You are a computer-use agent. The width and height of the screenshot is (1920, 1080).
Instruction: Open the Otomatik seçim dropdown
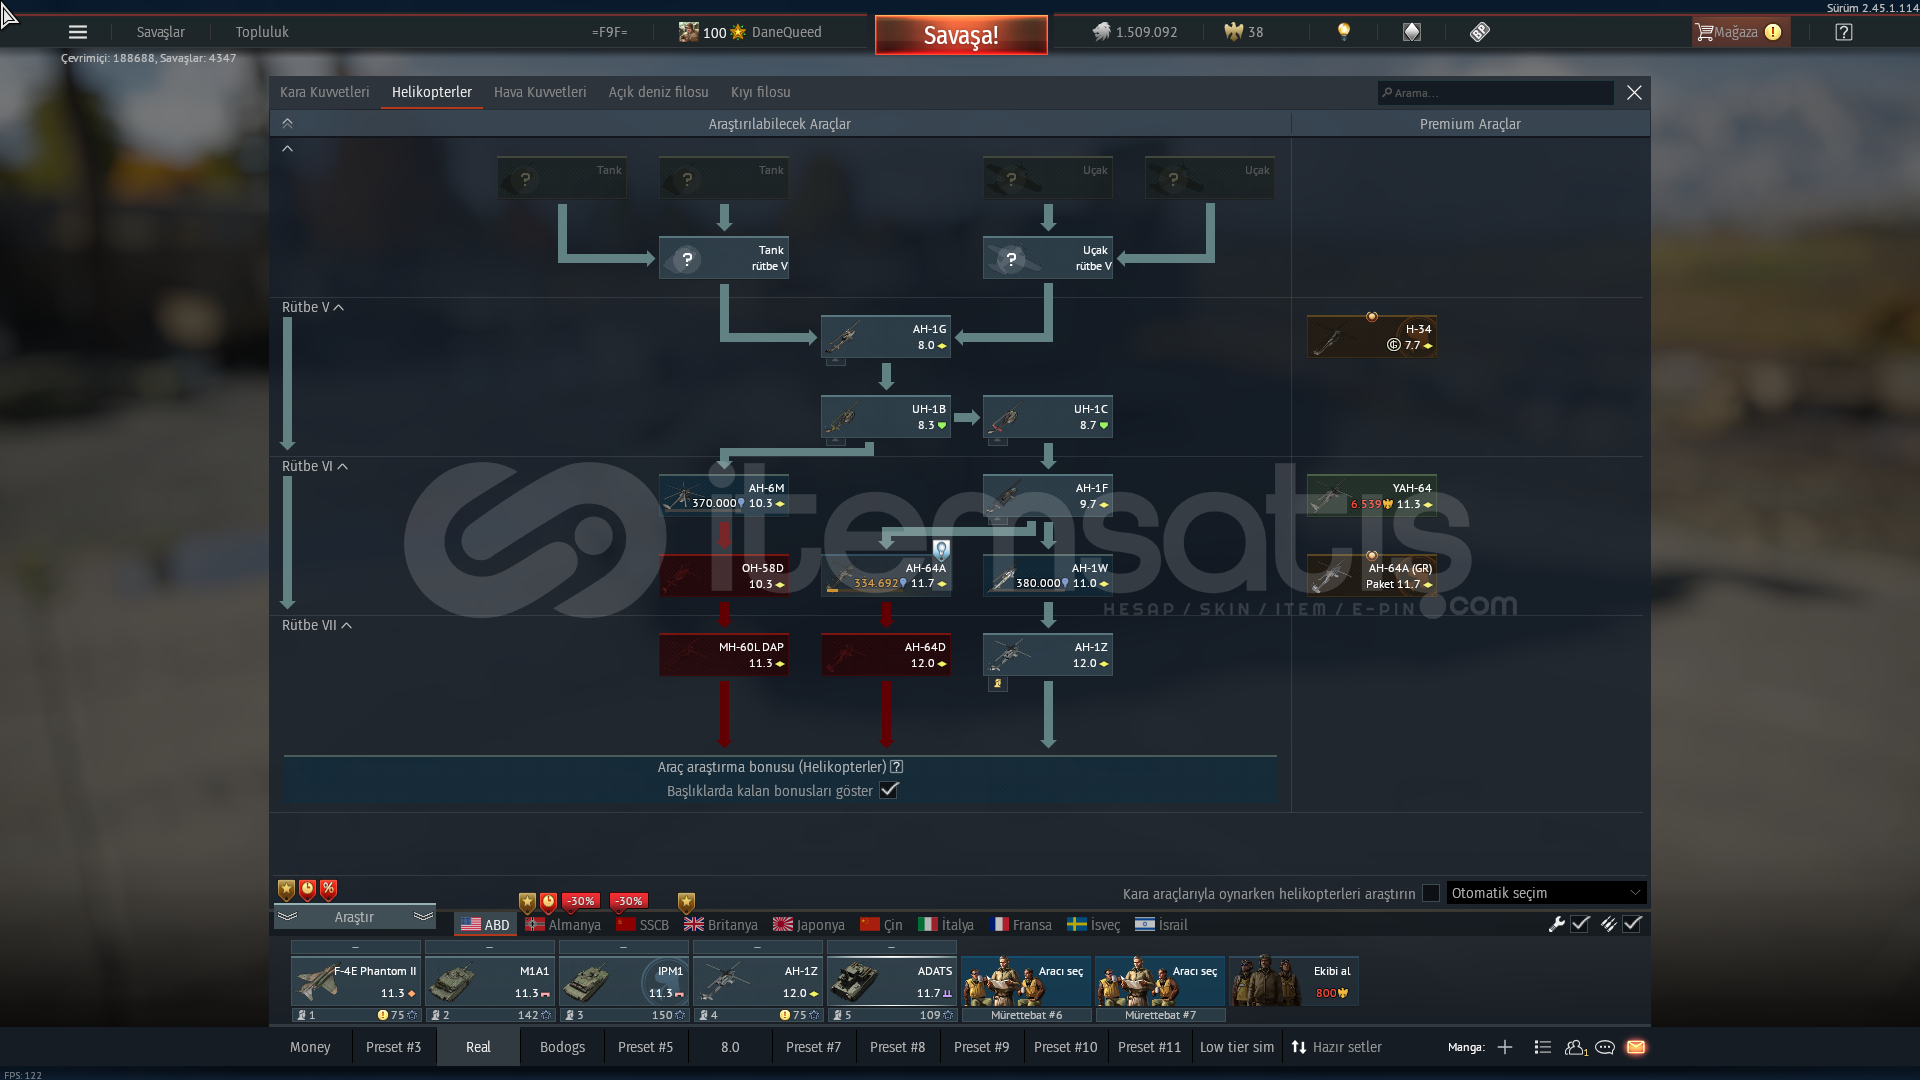pyautogui.click(x=1546, y=893)
